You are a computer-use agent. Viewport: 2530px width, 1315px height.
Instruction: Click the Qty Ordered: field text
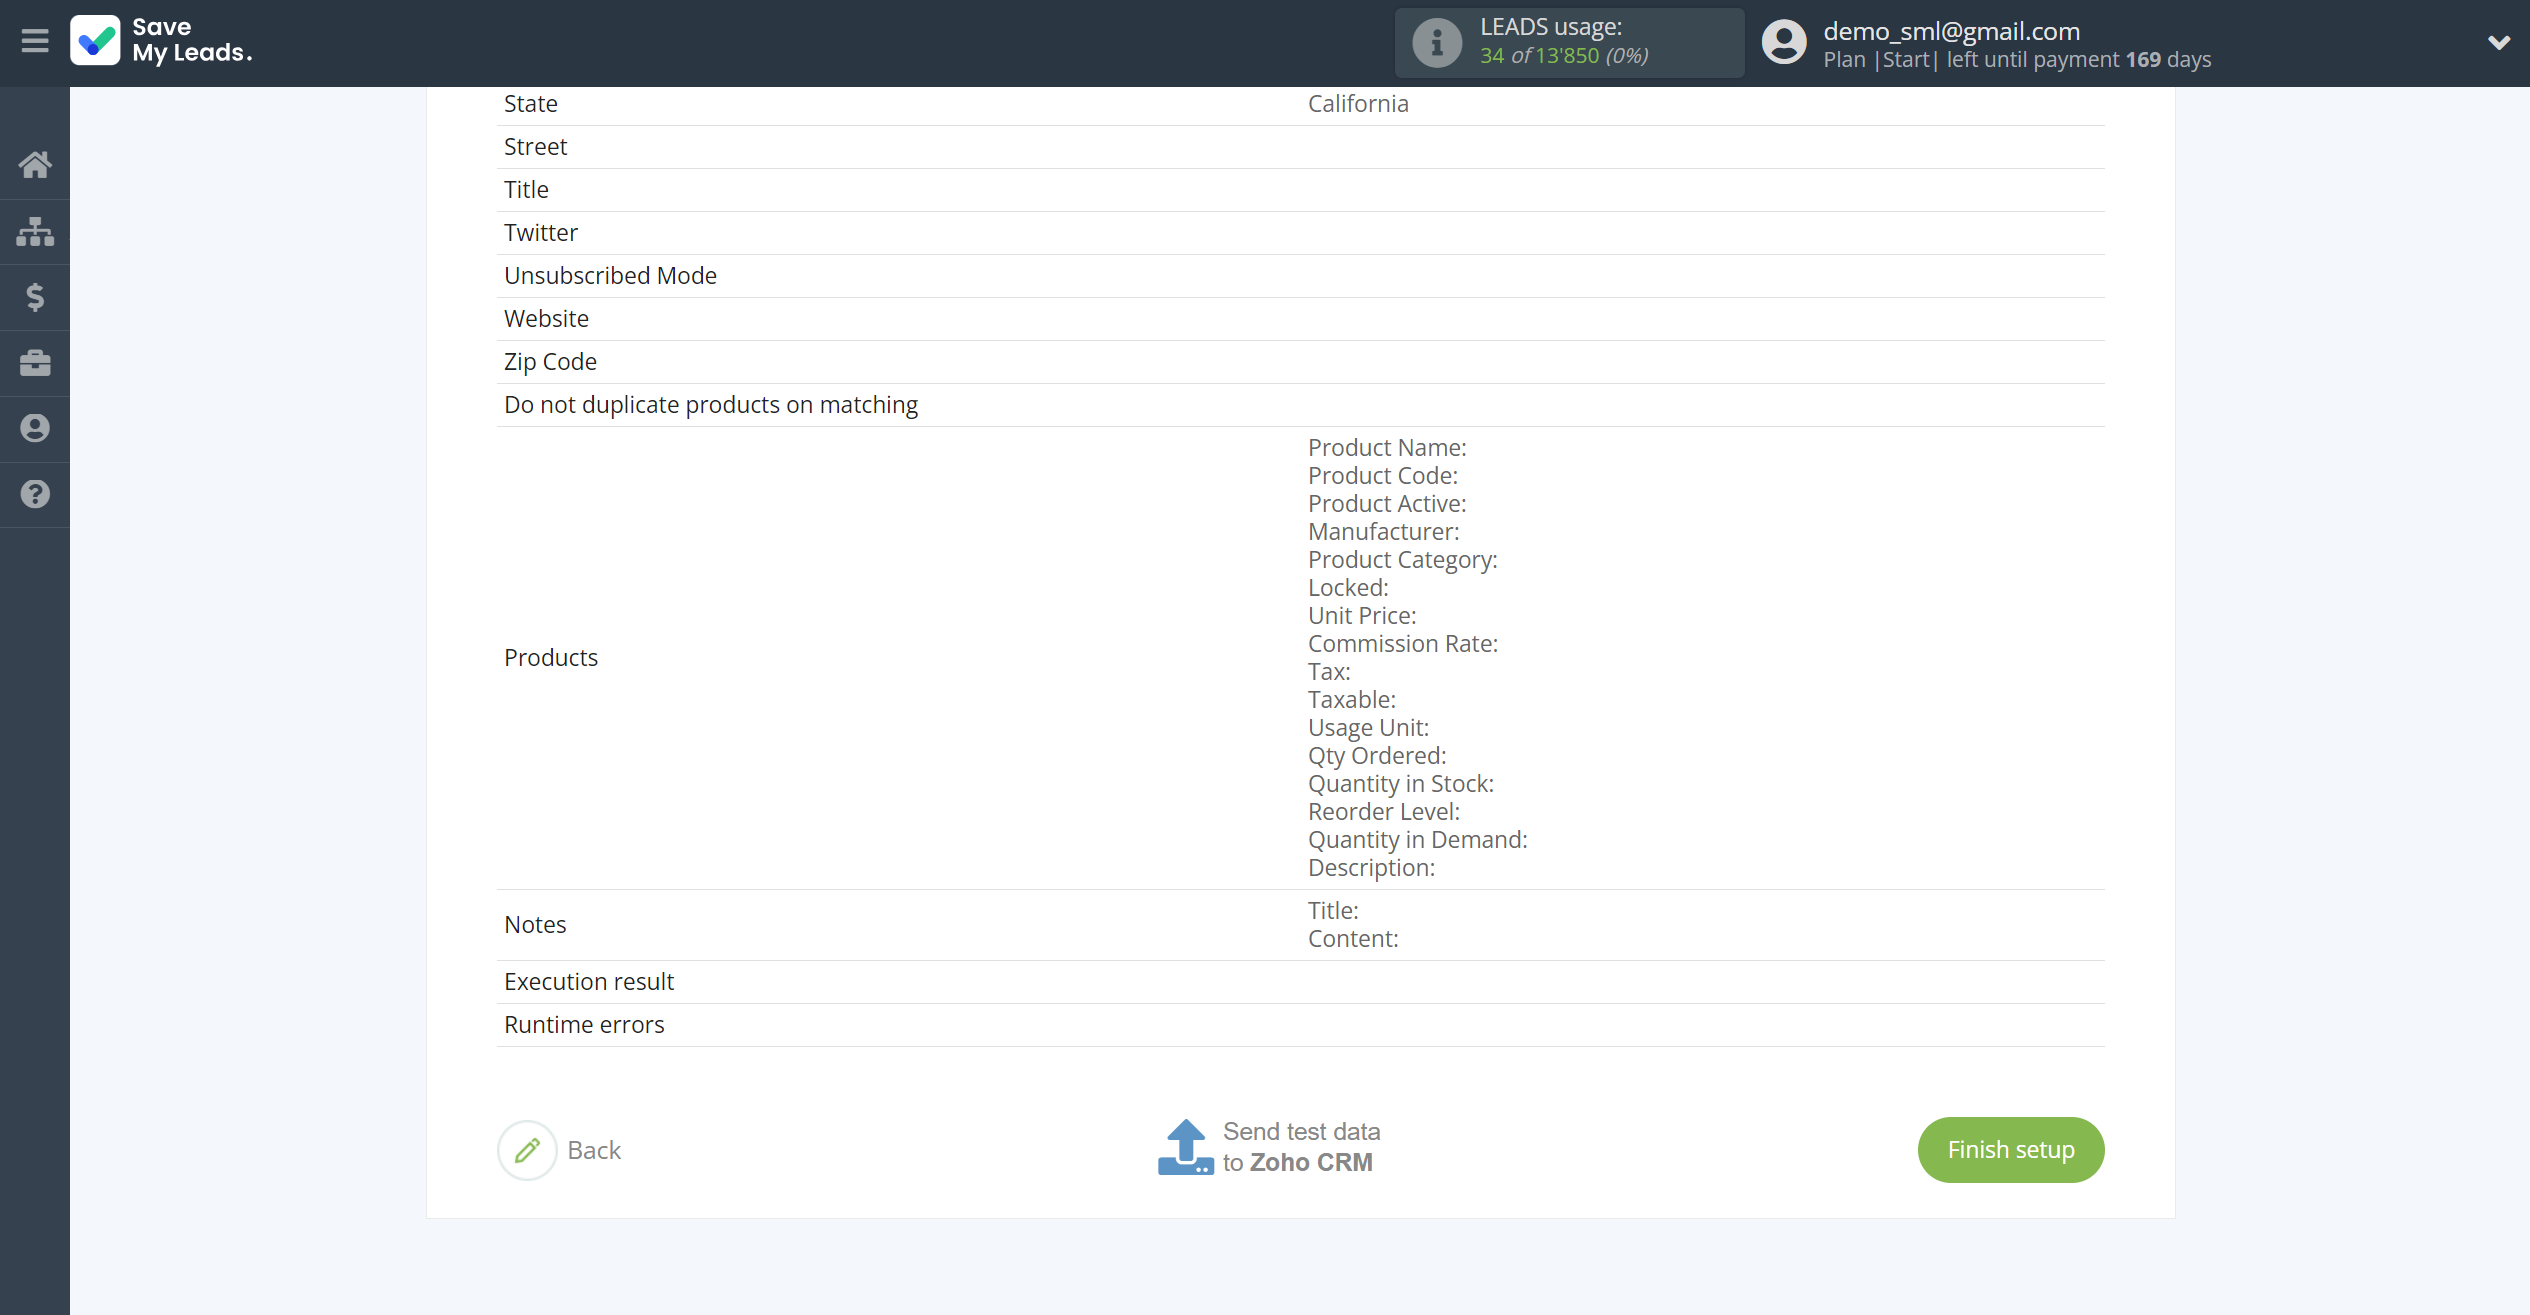1377,756
